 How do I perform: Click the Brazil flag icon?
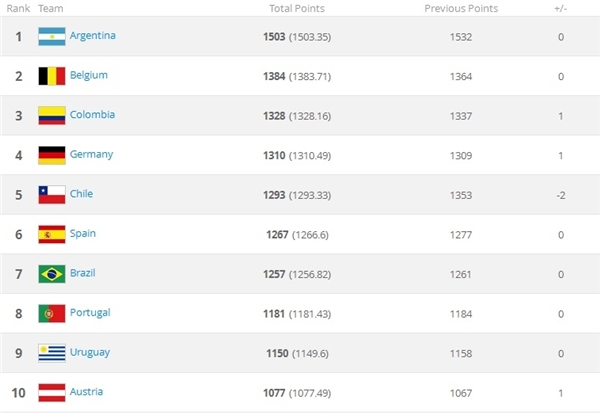[x=52, y=274]
